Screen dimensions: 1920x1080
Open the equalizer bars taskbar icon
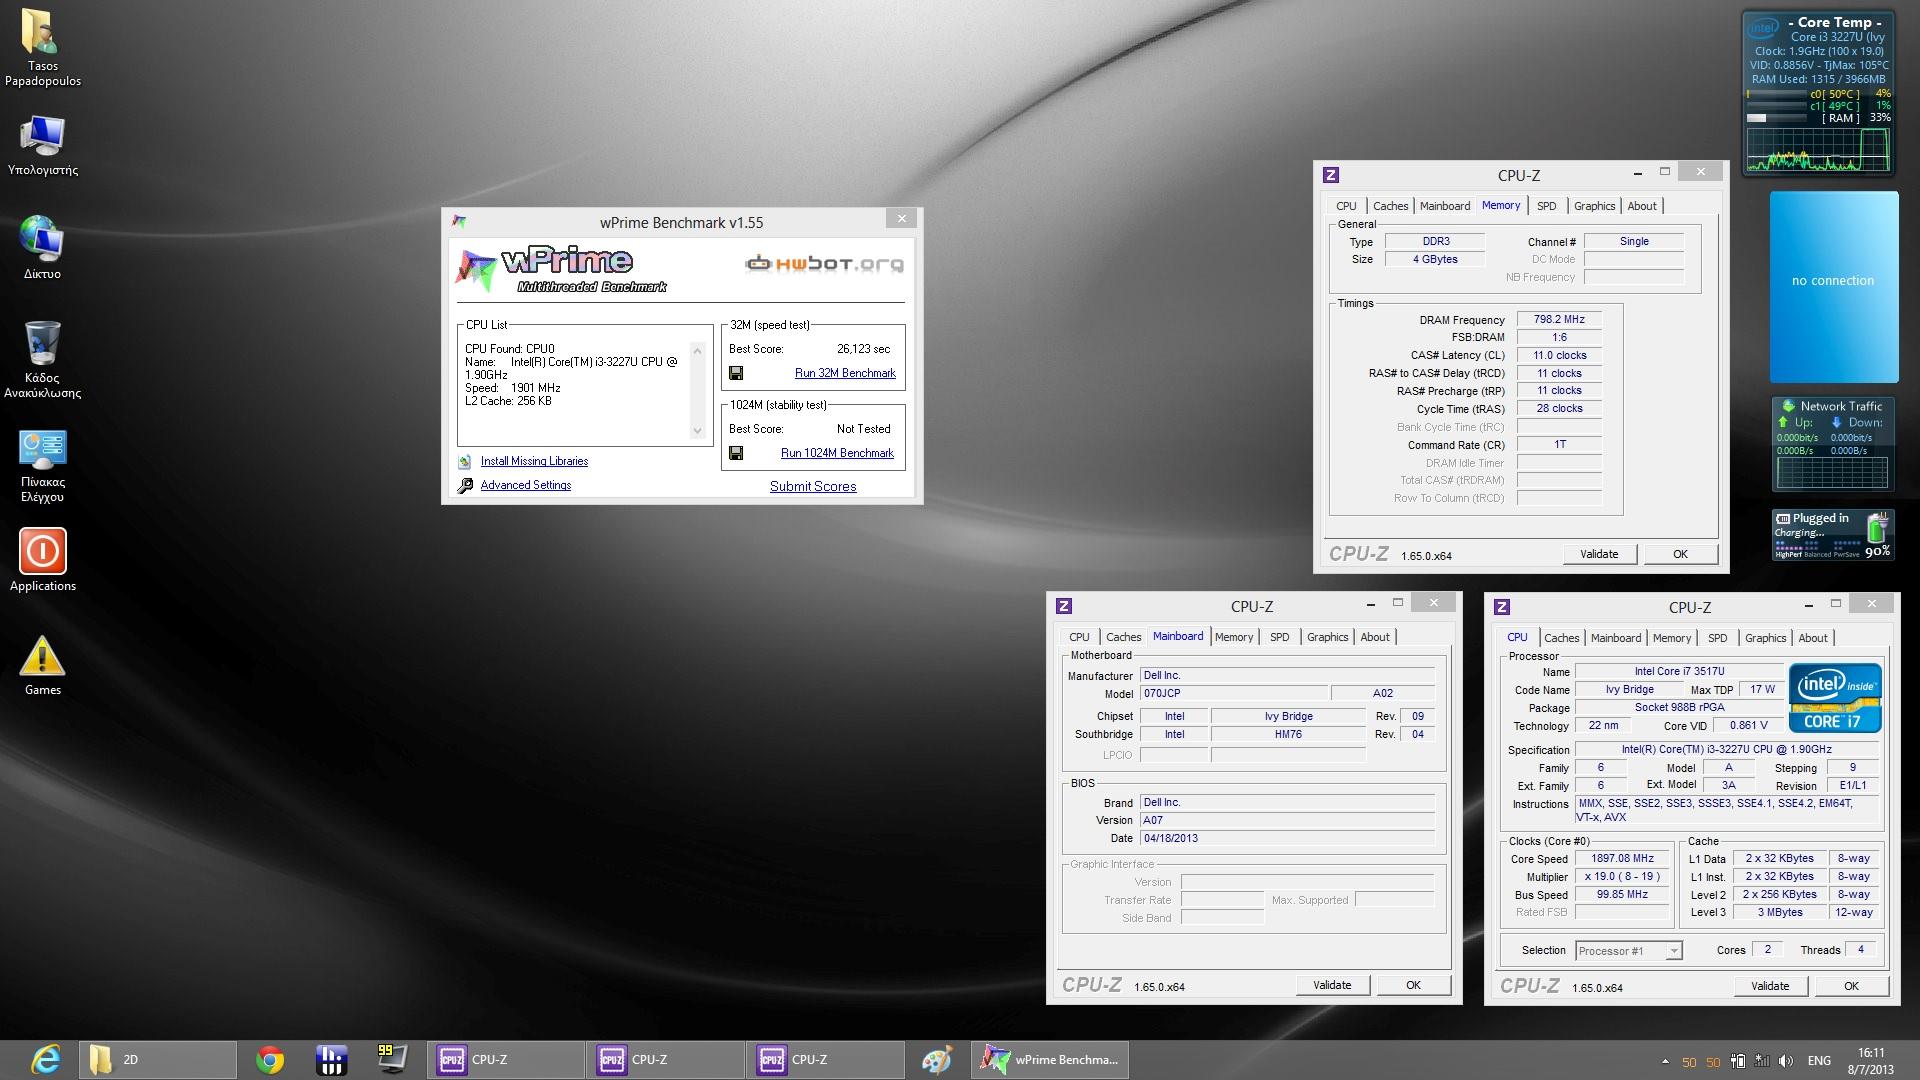click(331, 1059)
